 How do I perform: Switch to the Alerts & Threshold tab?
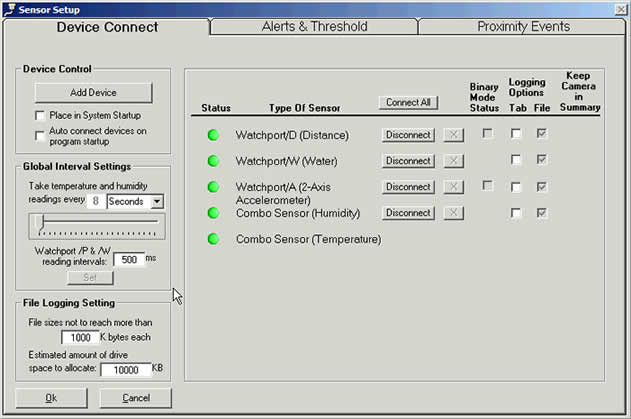314,27
